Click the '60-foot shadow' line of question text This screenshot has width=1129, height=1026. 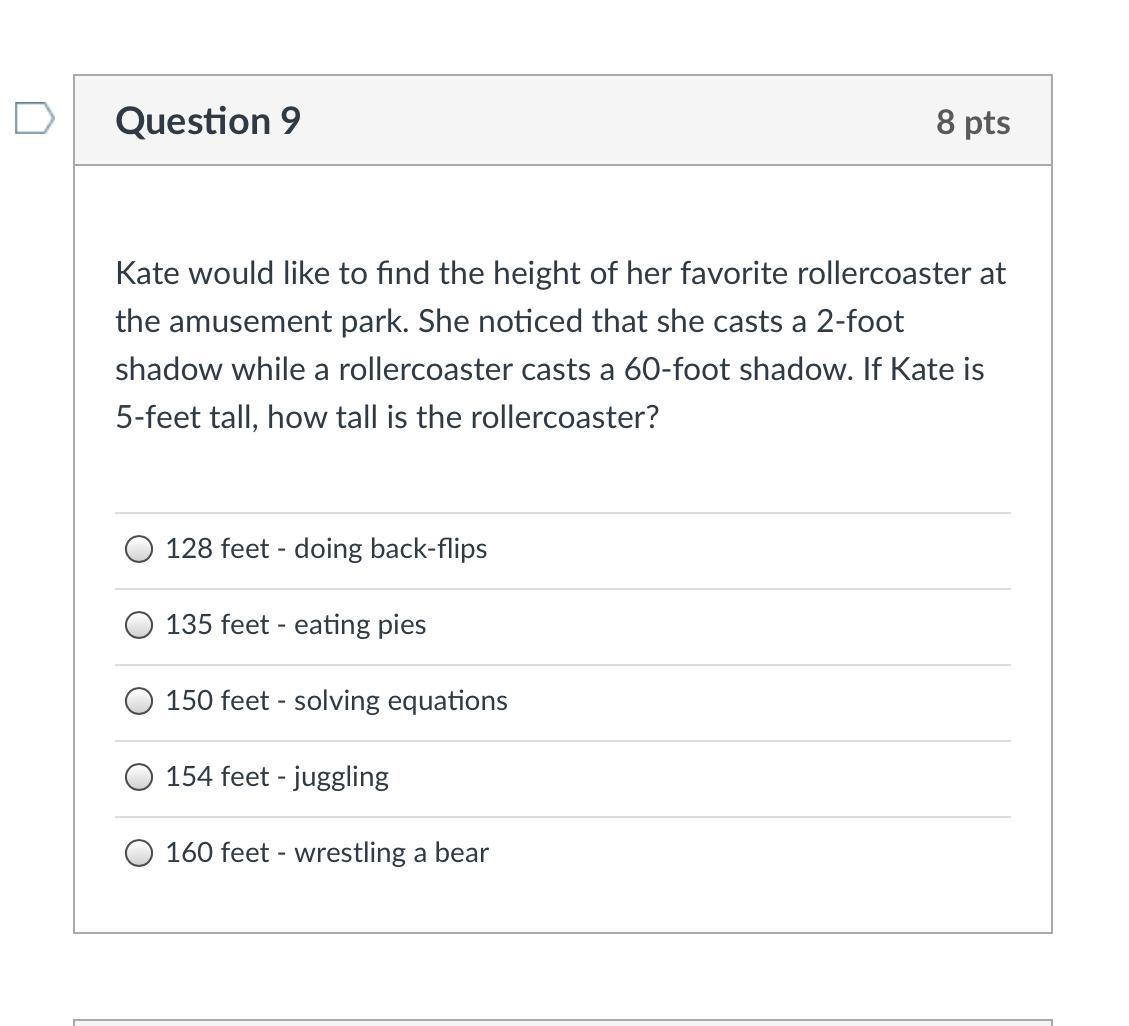549,369
